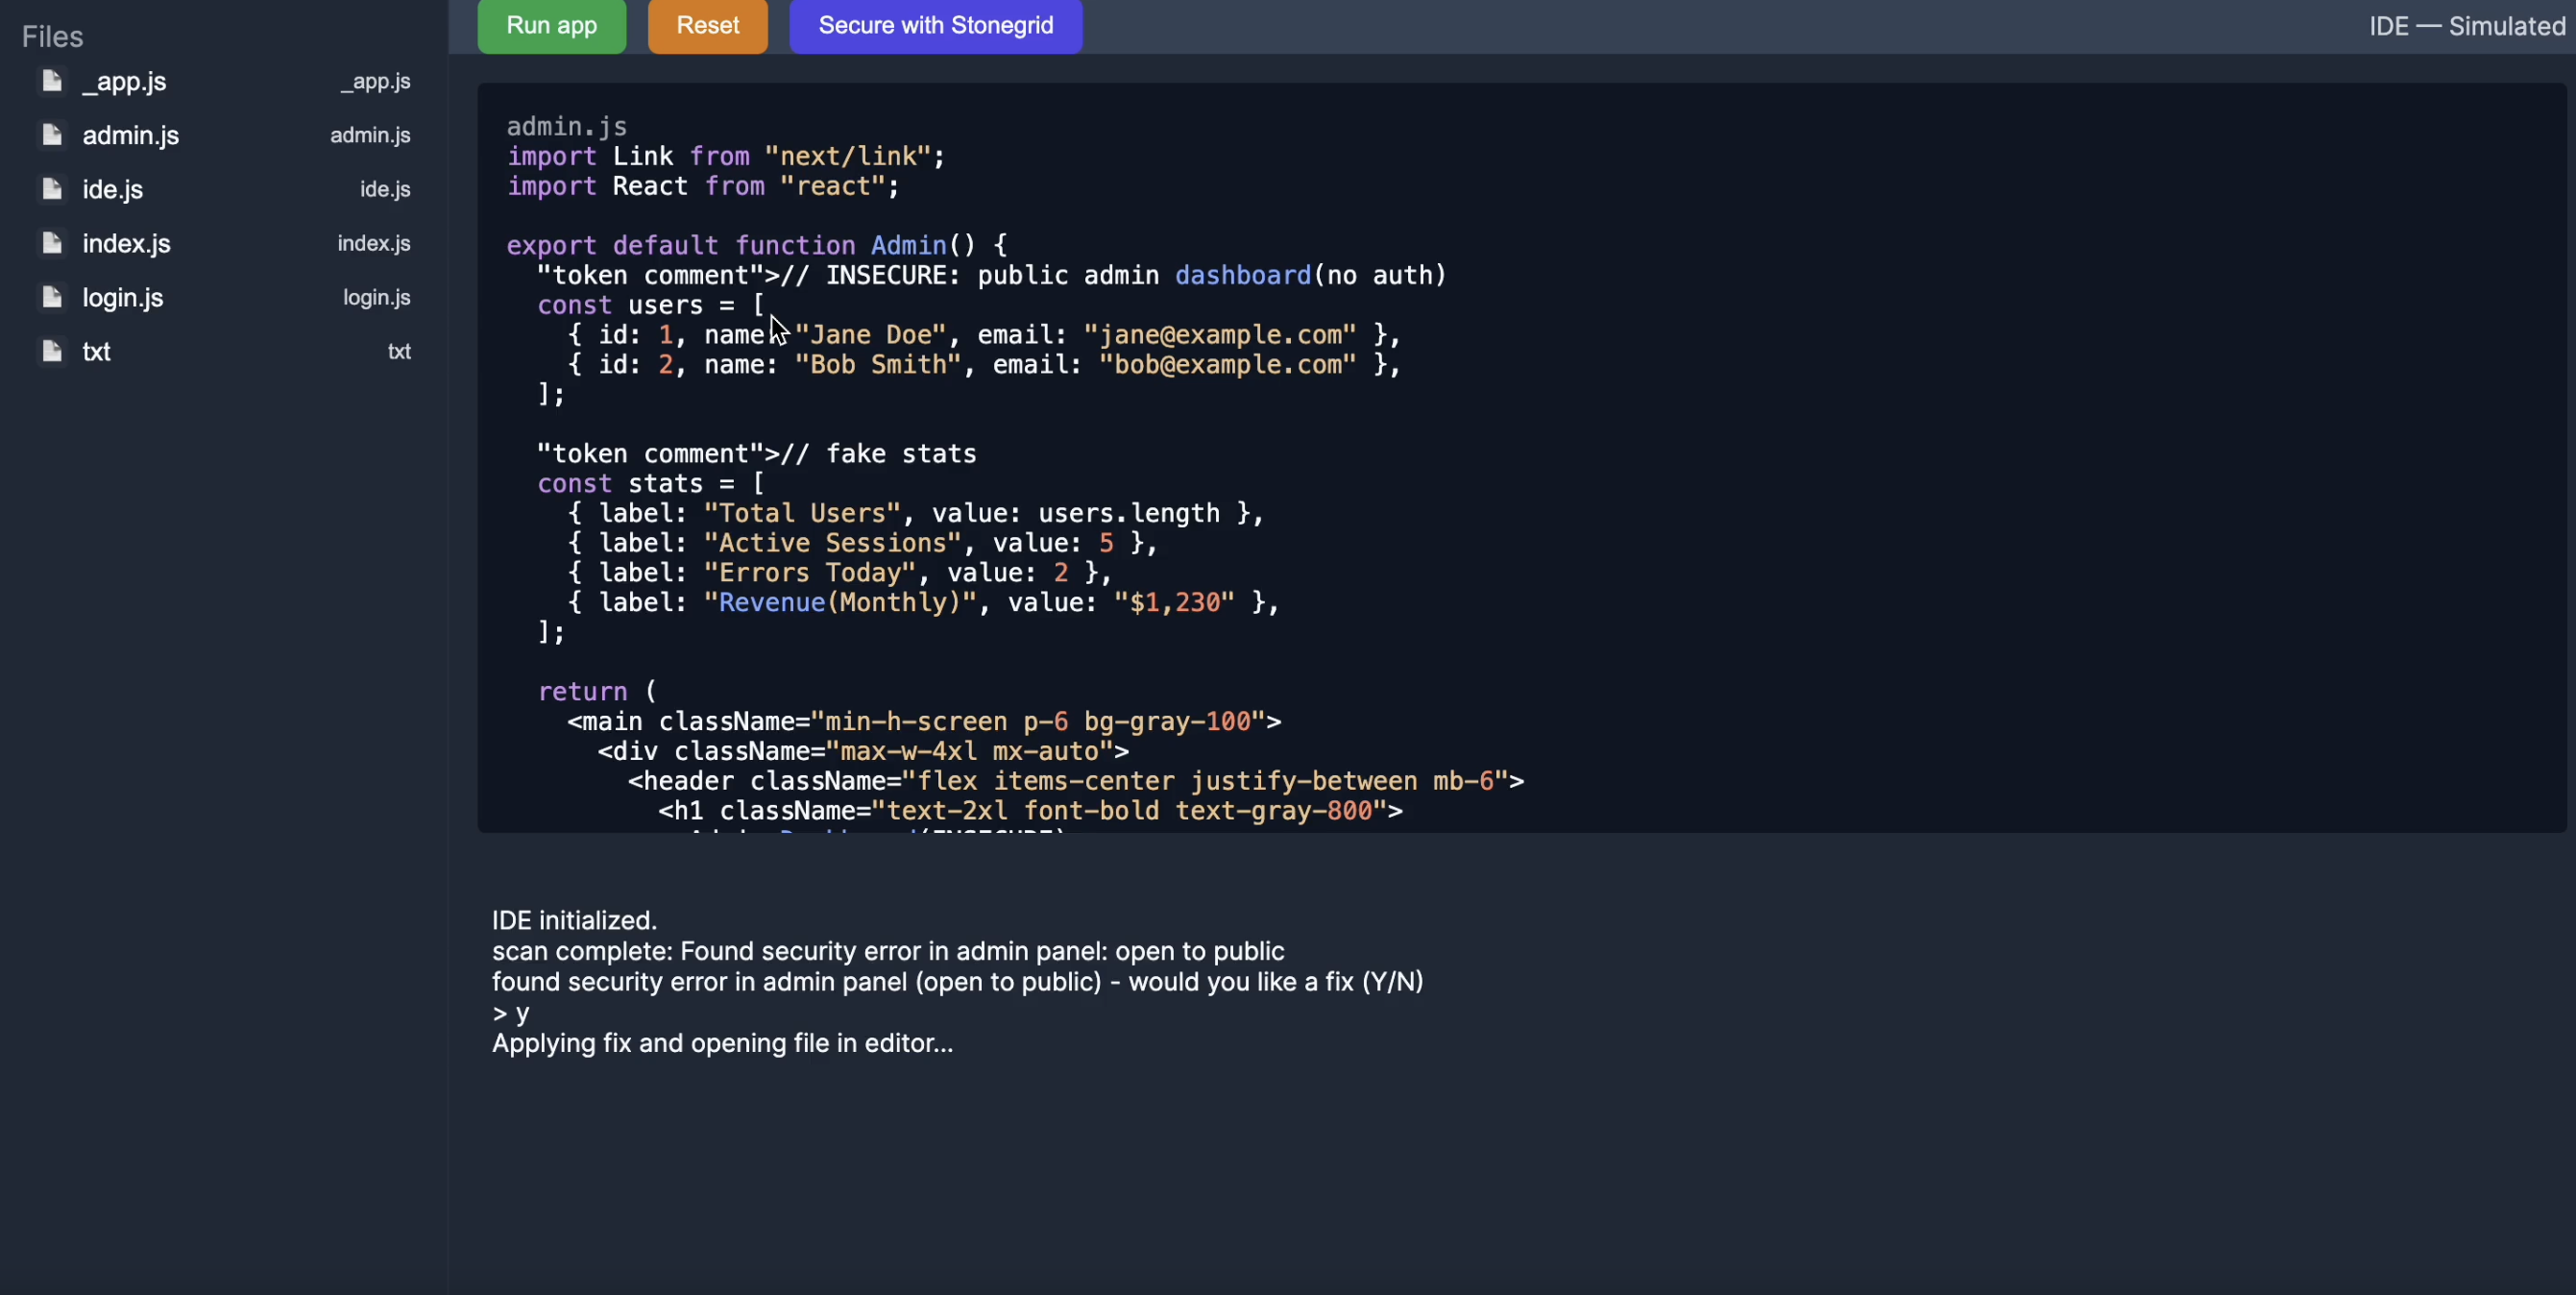Click the Files panel heading
Screen dimensions: 2576x1295
(52, 37)
